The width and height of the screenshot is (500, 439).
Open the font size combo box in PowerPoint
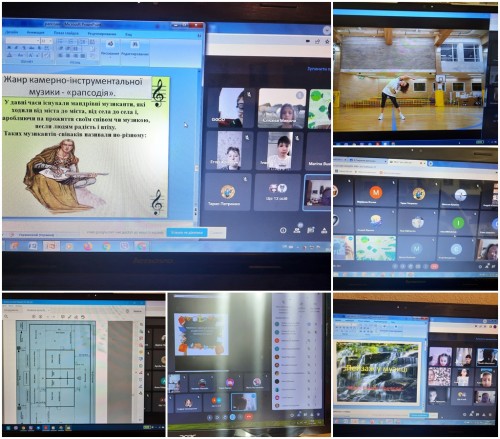46,41
